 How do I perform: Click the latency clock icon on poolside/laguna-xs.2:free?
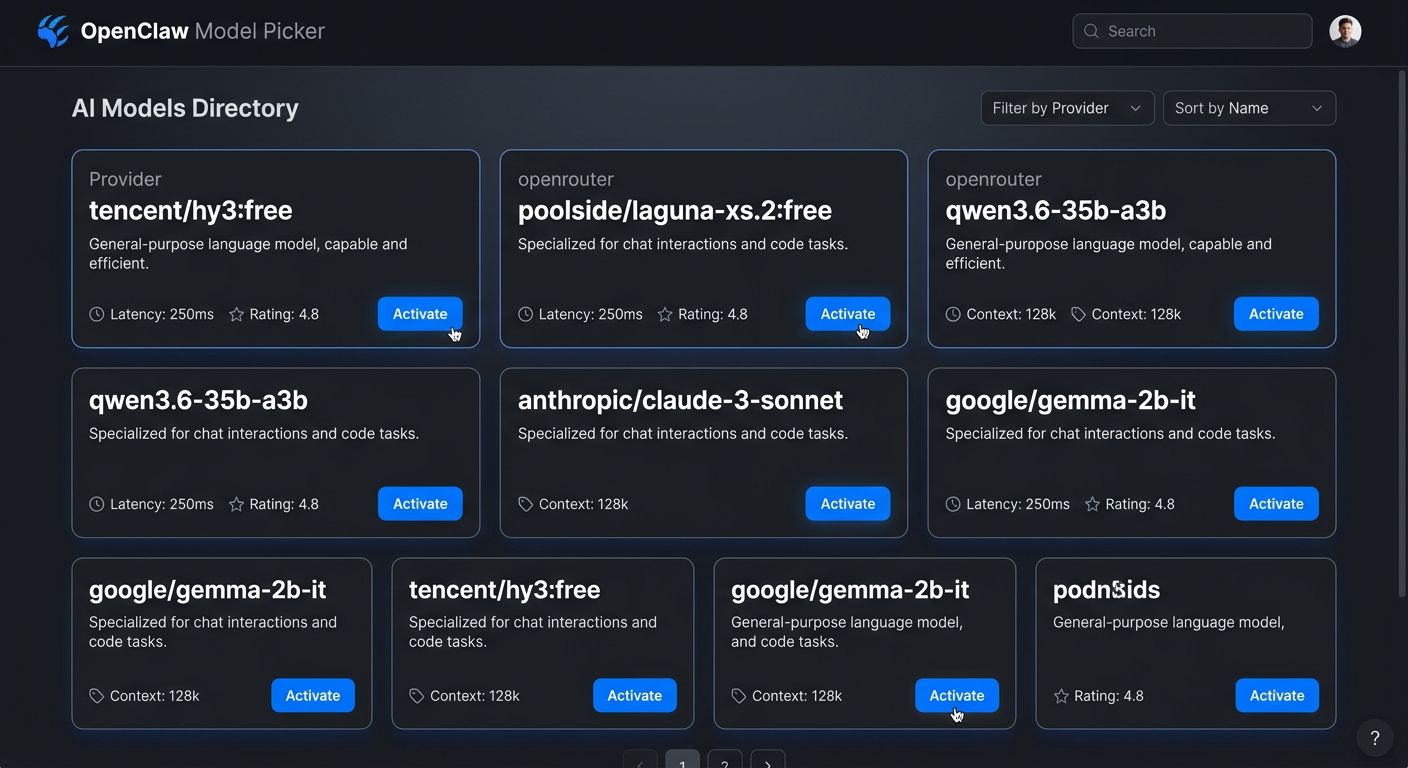[x=525, y=314]
